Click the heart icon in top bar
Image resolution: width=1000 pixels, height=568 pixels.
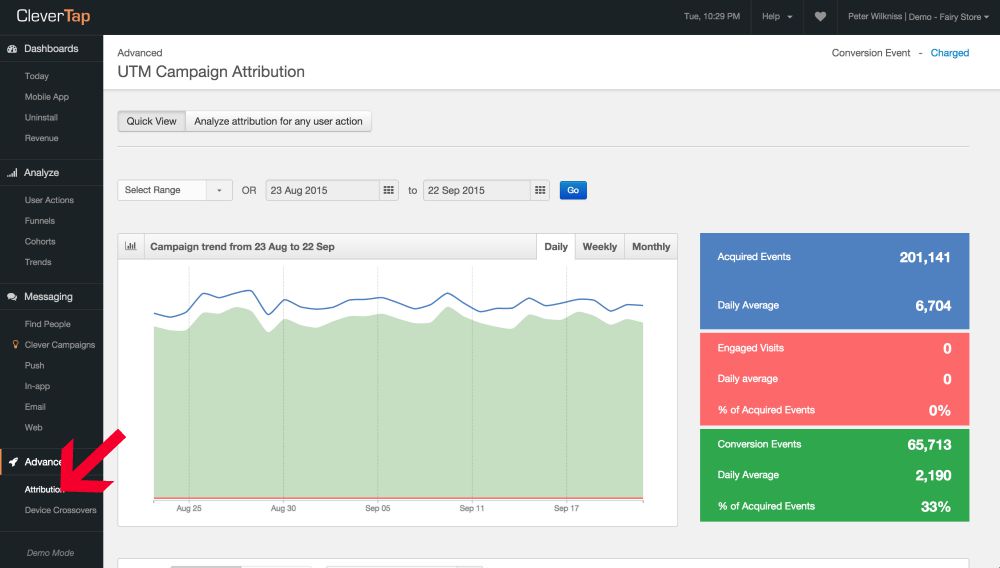[x=820, y=17]
